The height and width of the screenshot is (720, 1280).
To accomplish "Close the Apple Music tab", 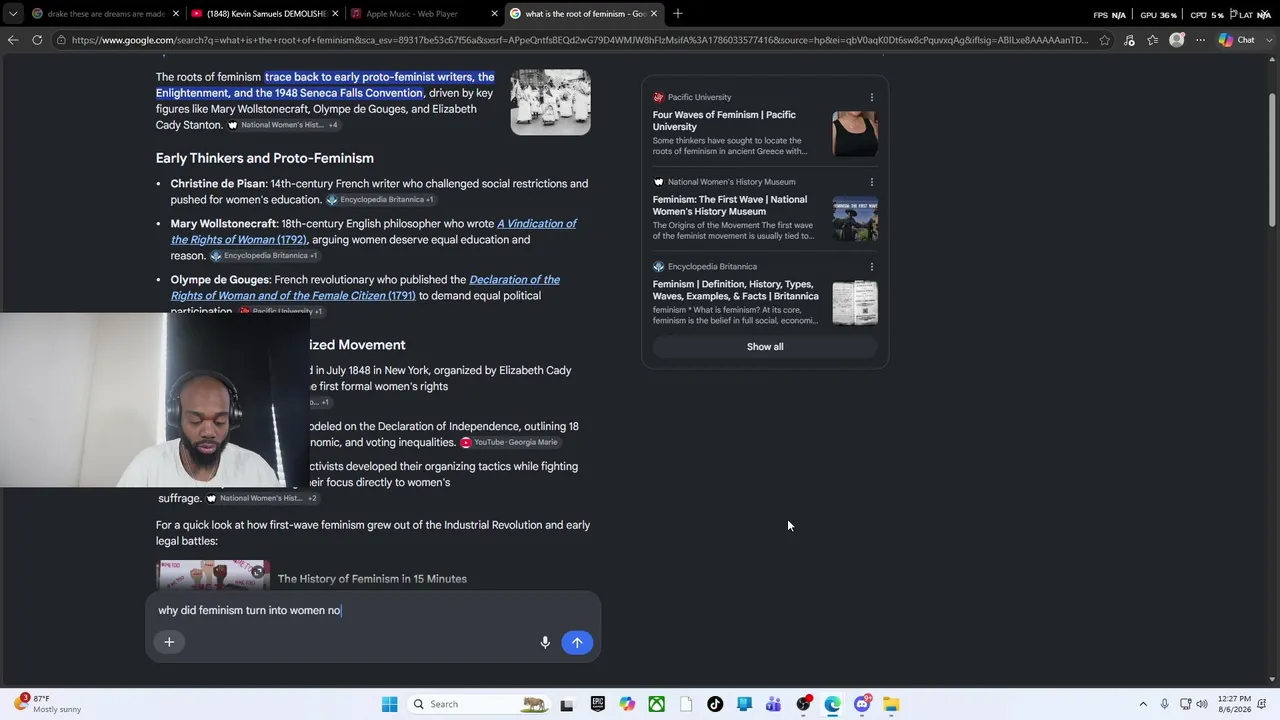I will click(494, 14).
